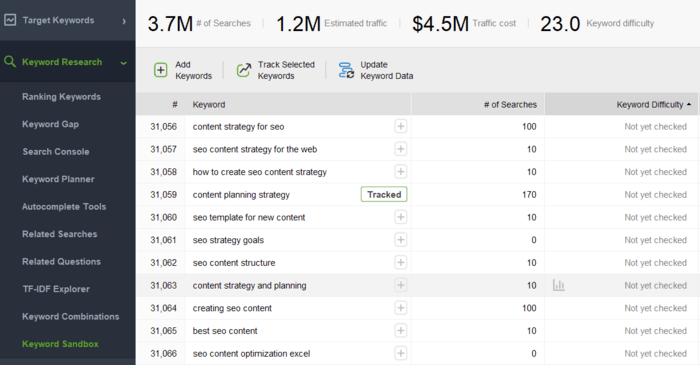Open Ranking Keywords in sidebar
700x365 pixels.
(61, 96)
